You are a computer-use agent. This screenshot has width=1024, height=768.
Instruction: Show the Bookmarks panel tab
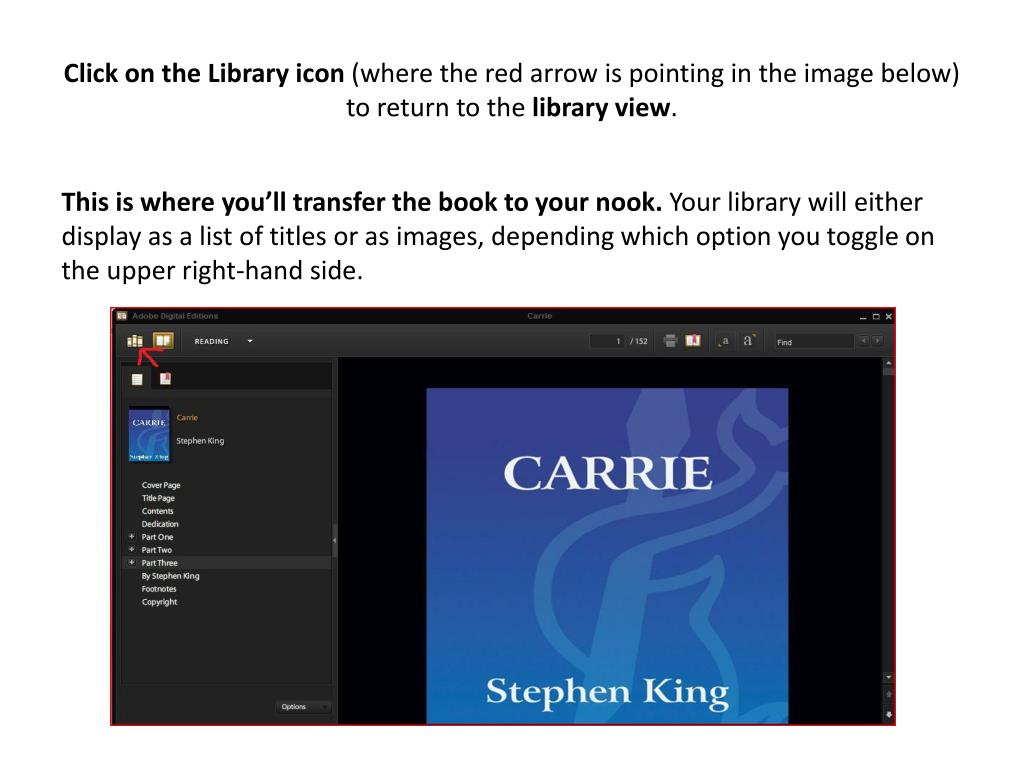click(165, 379)
